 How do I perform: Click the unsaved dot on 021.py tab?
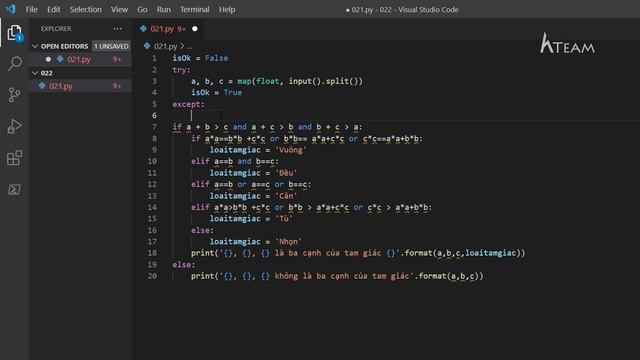click(x=195, y=29)
